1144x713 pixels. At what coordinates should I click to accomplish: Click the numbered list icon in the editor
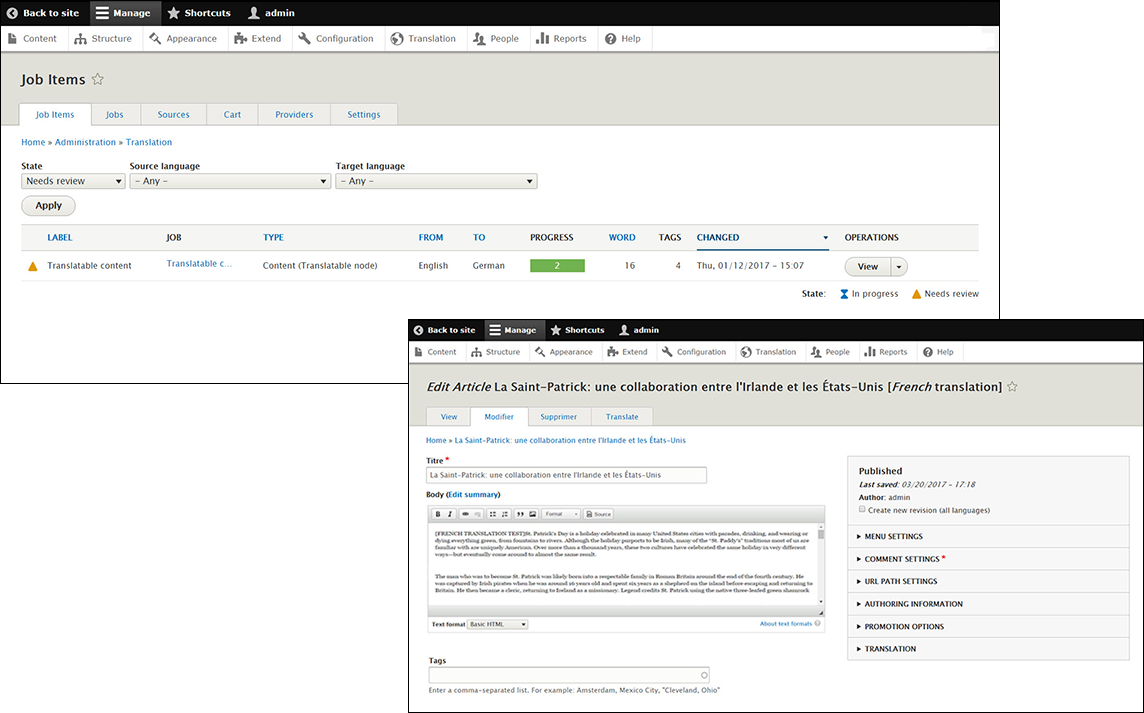(506, 513)
